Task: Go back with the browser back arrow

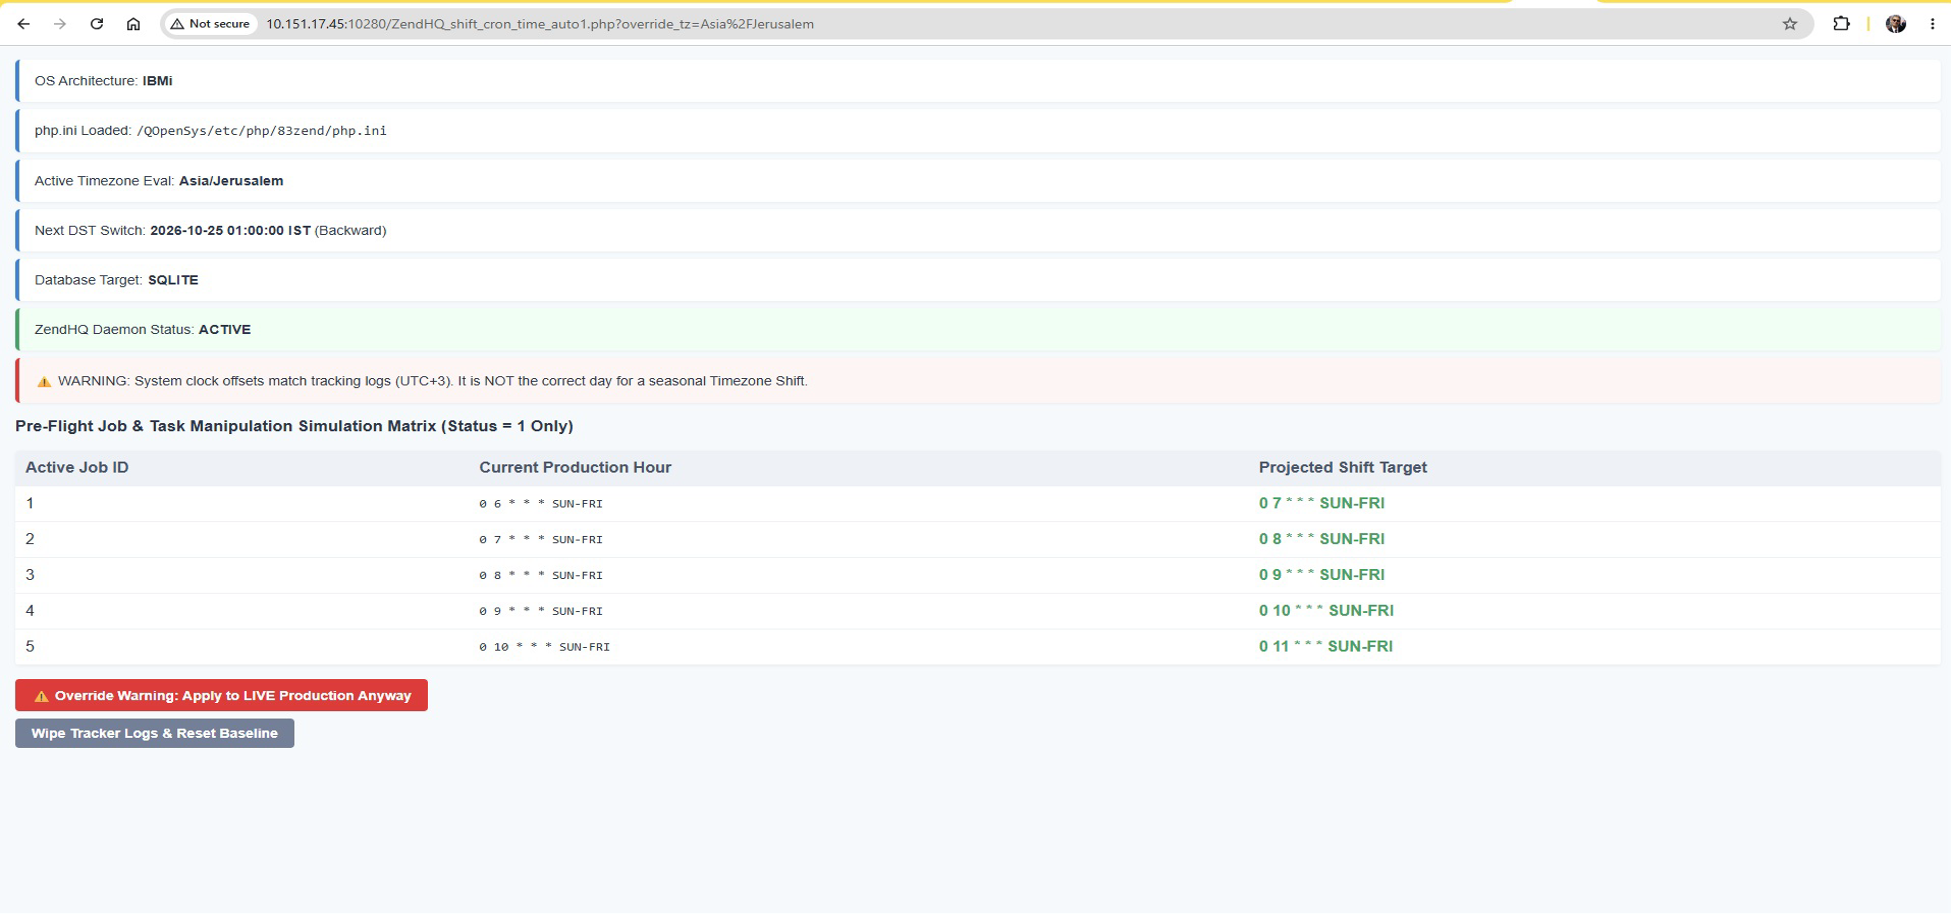Action: (24, 24)
